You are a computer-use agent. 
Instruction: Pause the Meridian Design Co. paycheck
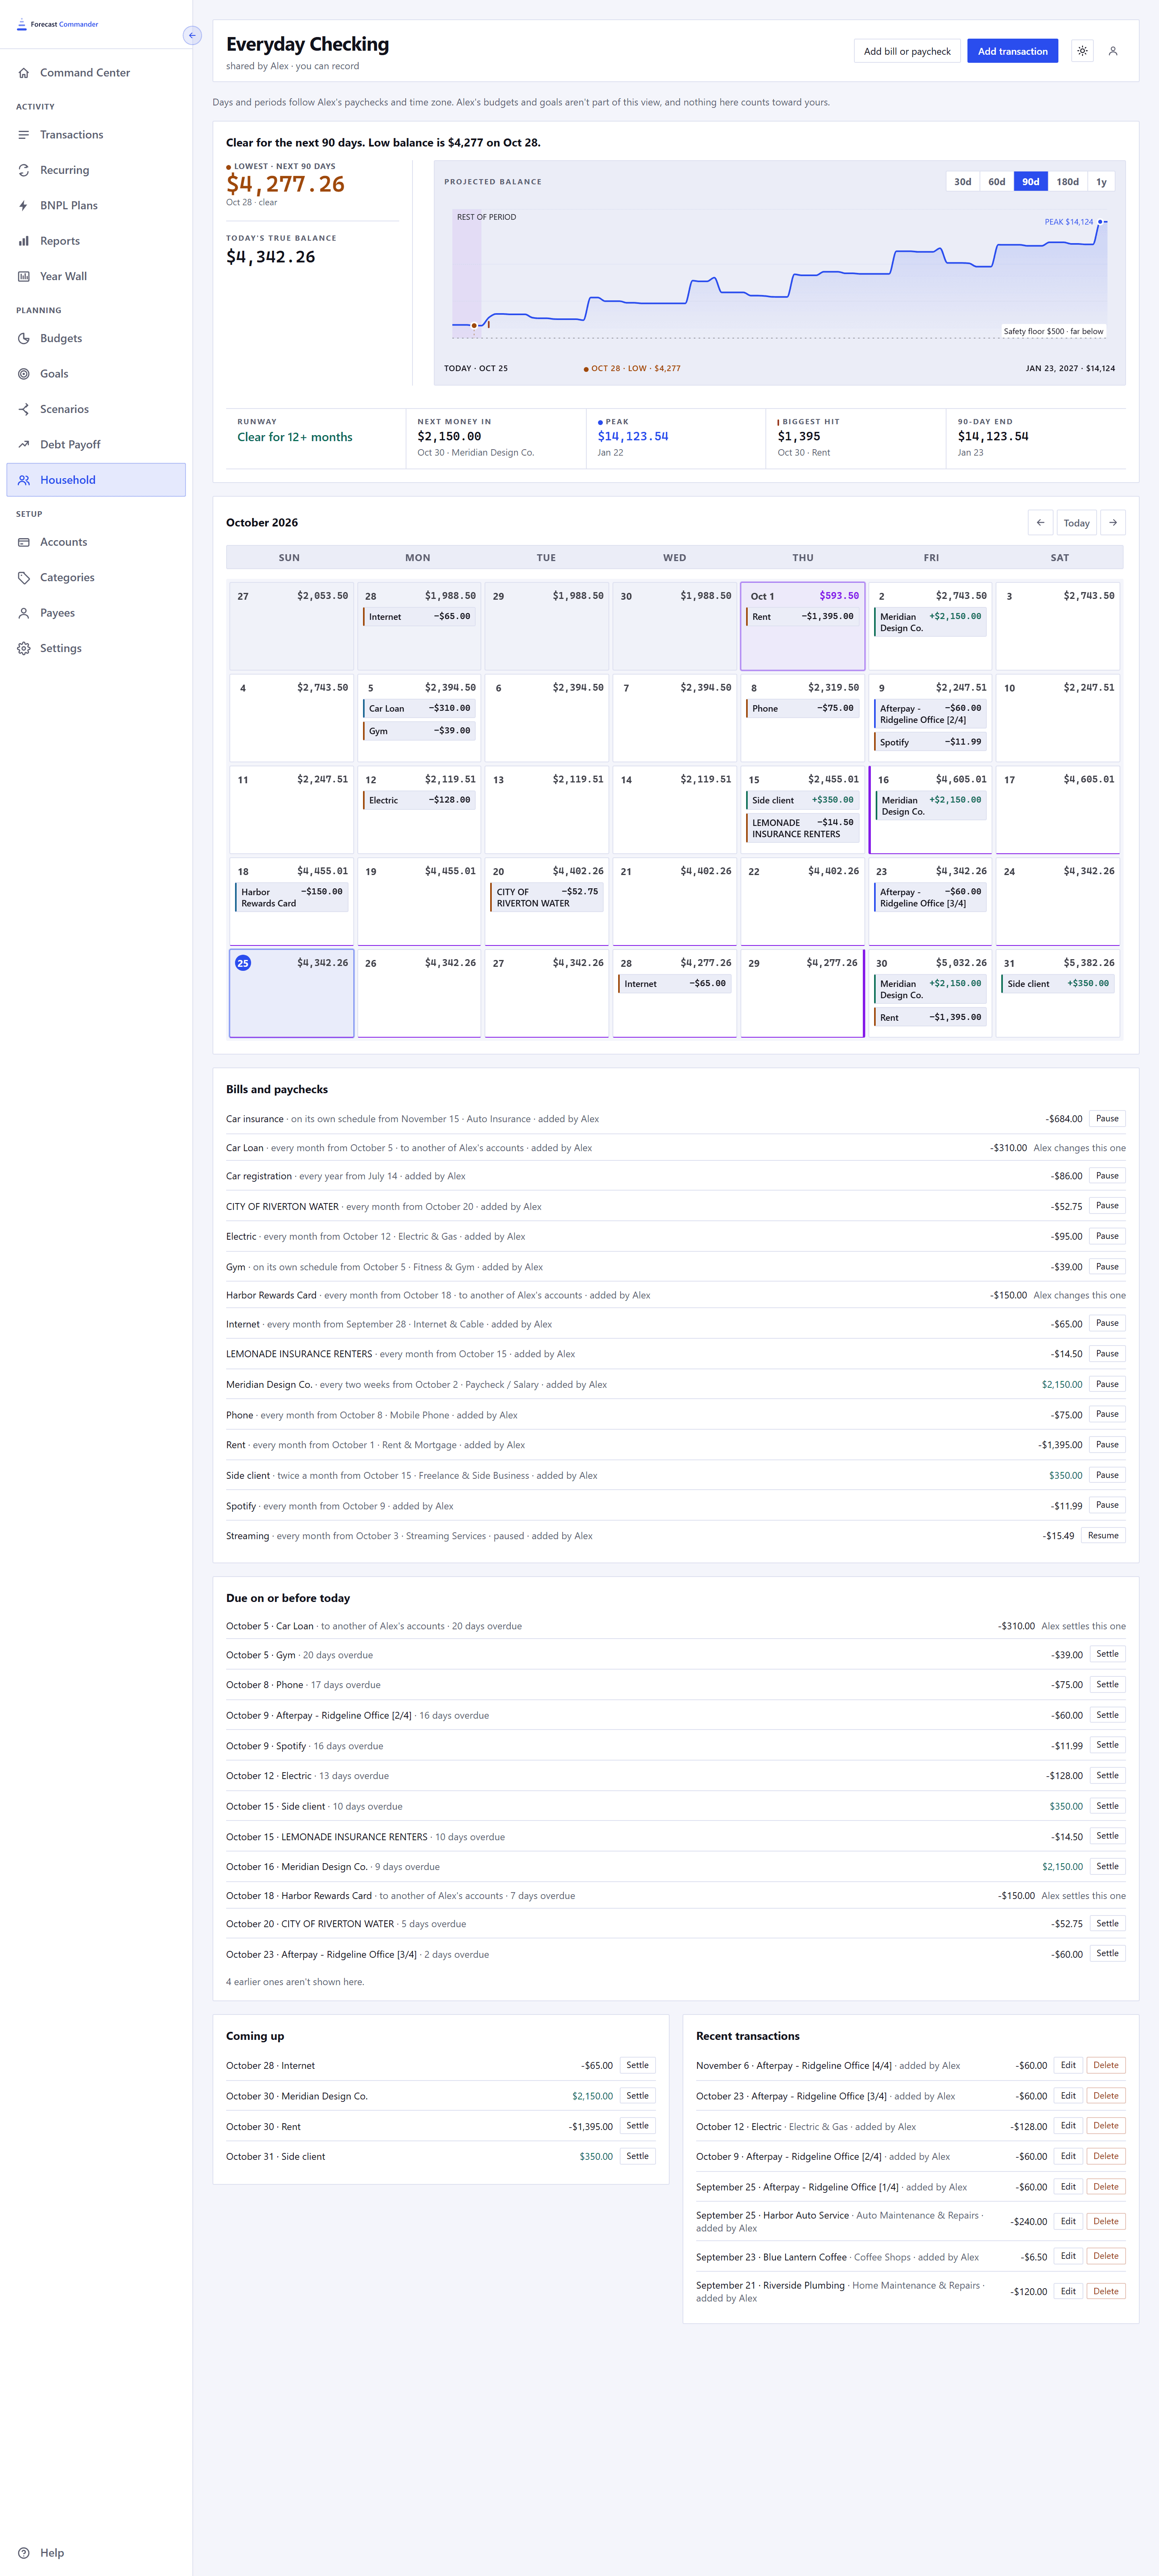pyautogui.click(x=1107, y=1385)
